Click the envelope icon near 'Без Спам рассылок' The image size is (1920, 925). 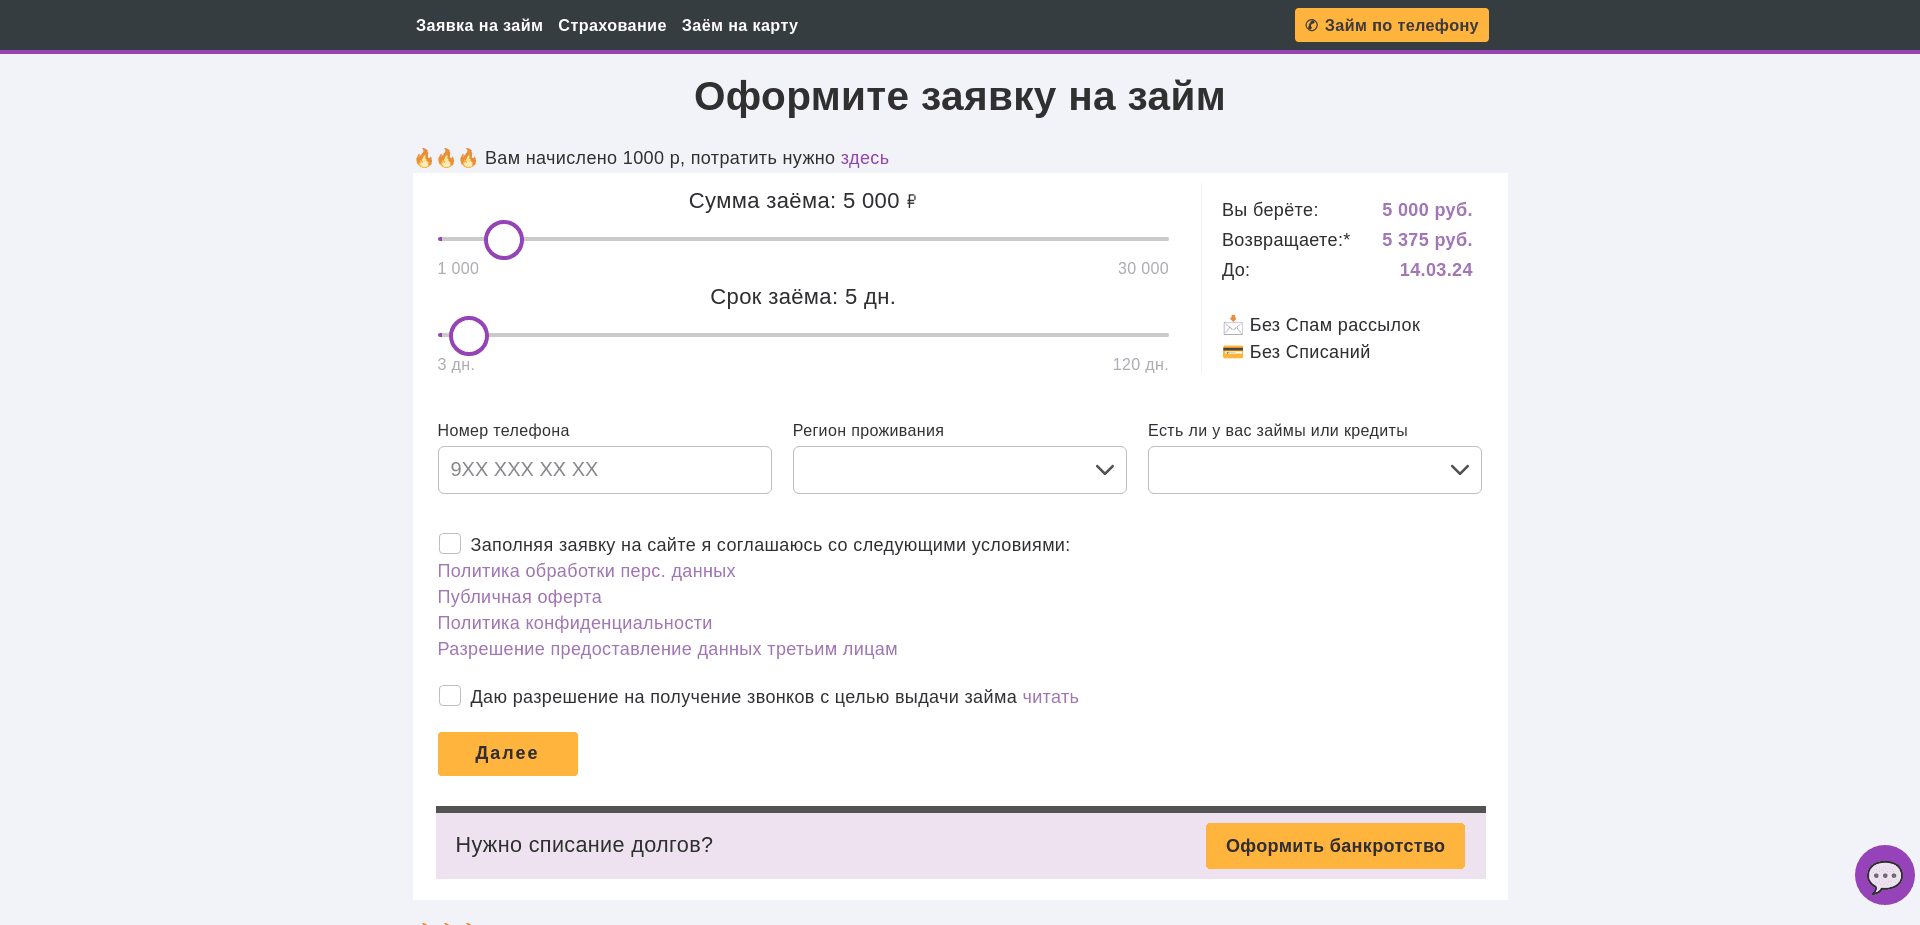[x=1233, y=324]
